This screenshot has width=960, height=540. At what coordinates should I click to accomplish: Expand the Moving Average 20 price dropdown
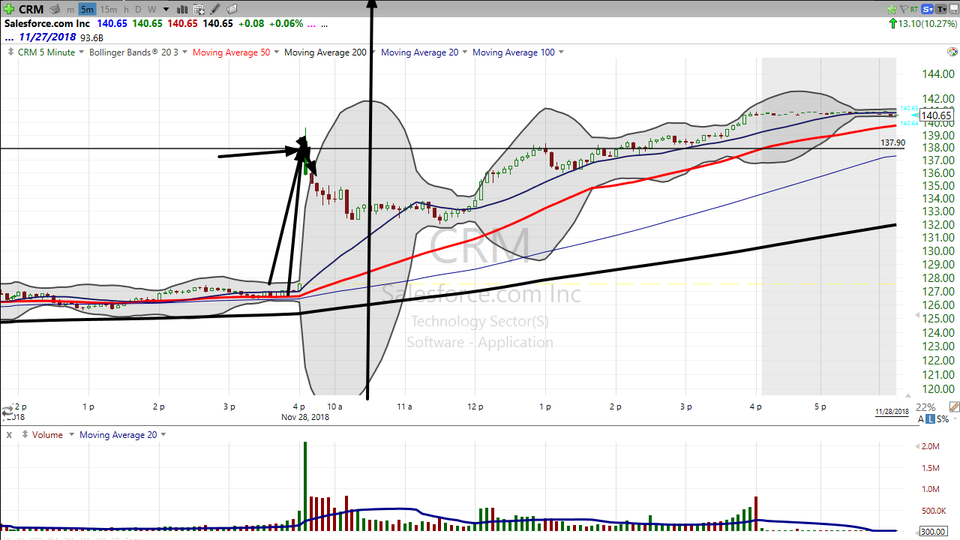point(465,52)
